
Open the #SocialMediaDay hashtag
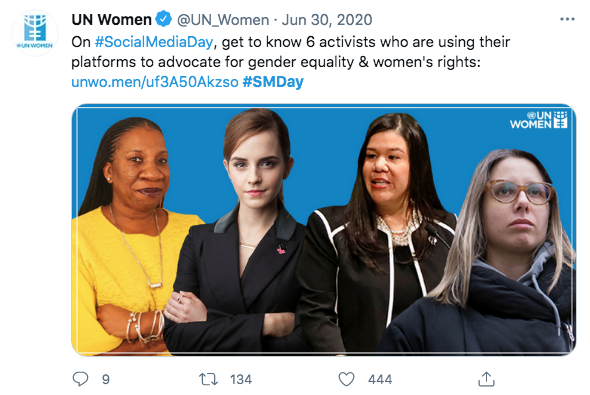tap(154, 42)
